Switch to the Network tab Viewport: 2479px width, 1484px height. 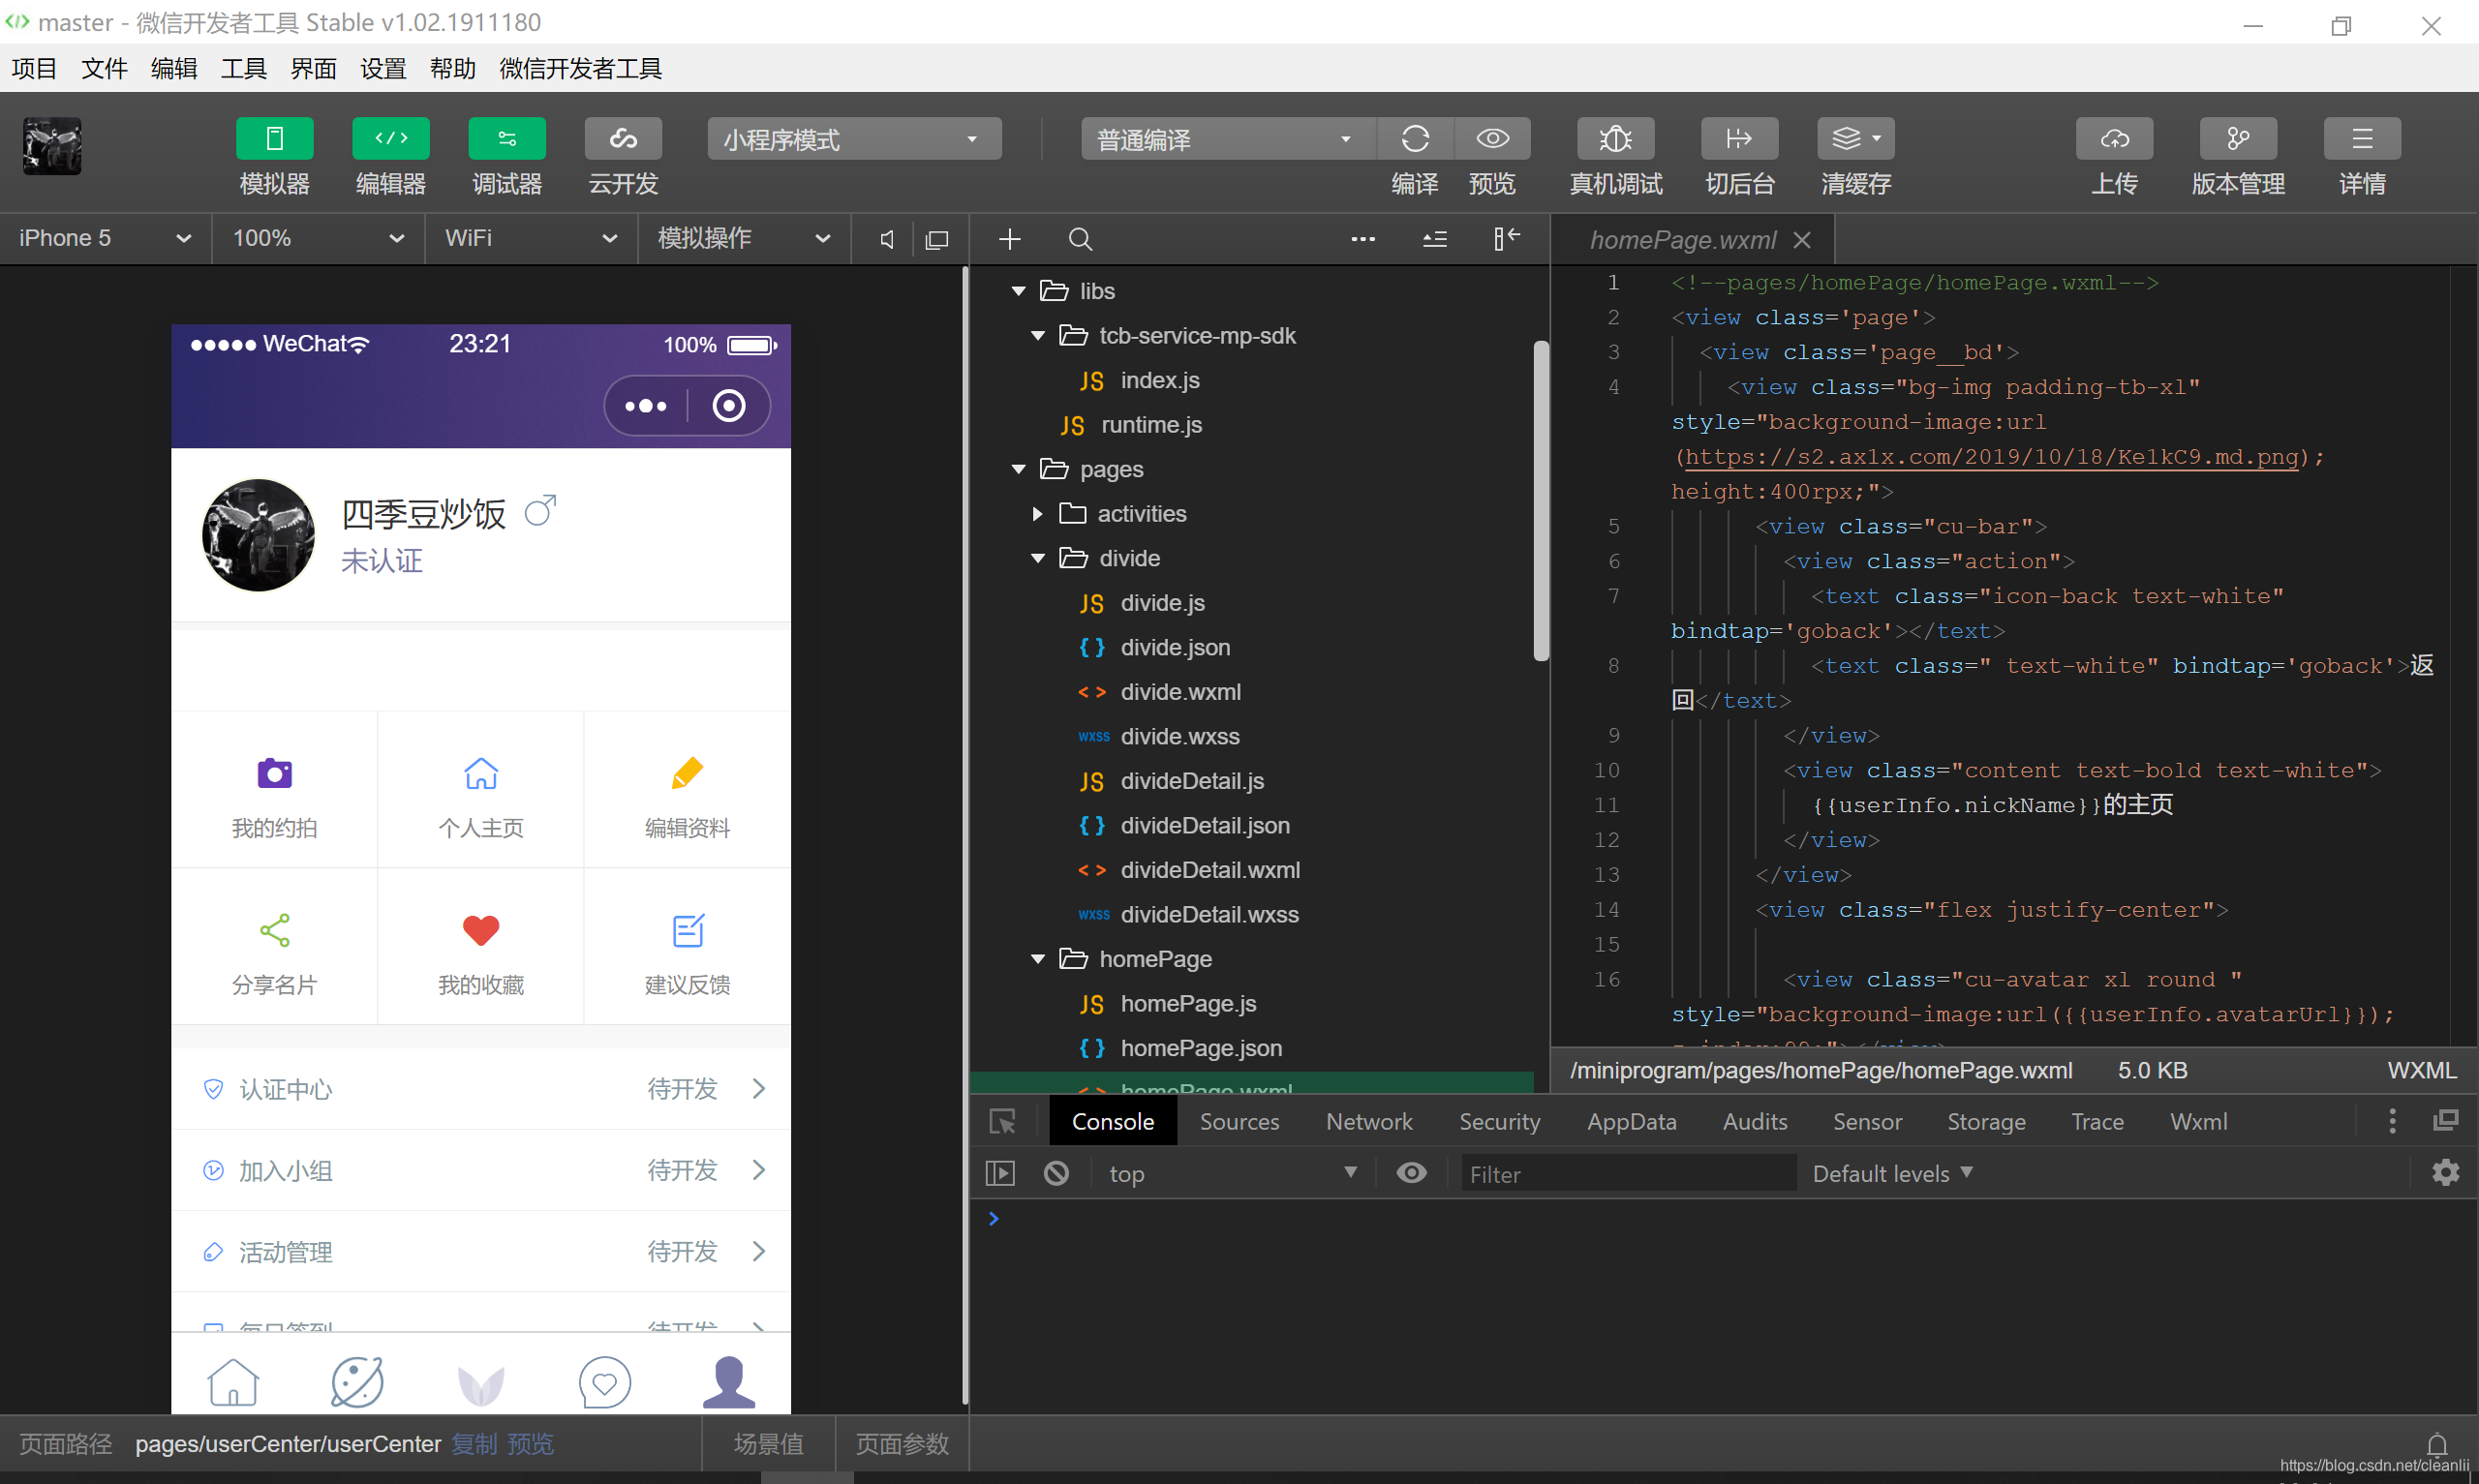pyautogui.click(x=1369, y=1122)
